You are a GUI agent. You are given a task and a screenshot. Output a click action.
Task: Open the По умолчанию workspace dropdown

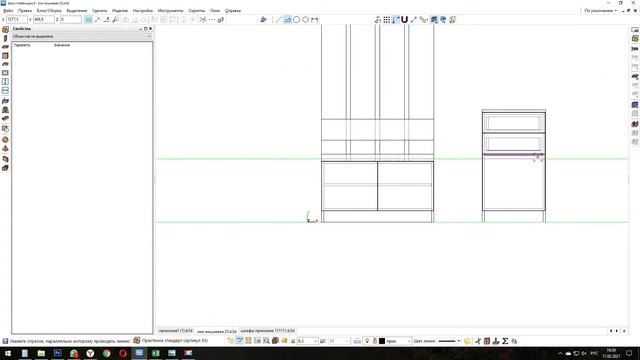(x=600, y=11)
